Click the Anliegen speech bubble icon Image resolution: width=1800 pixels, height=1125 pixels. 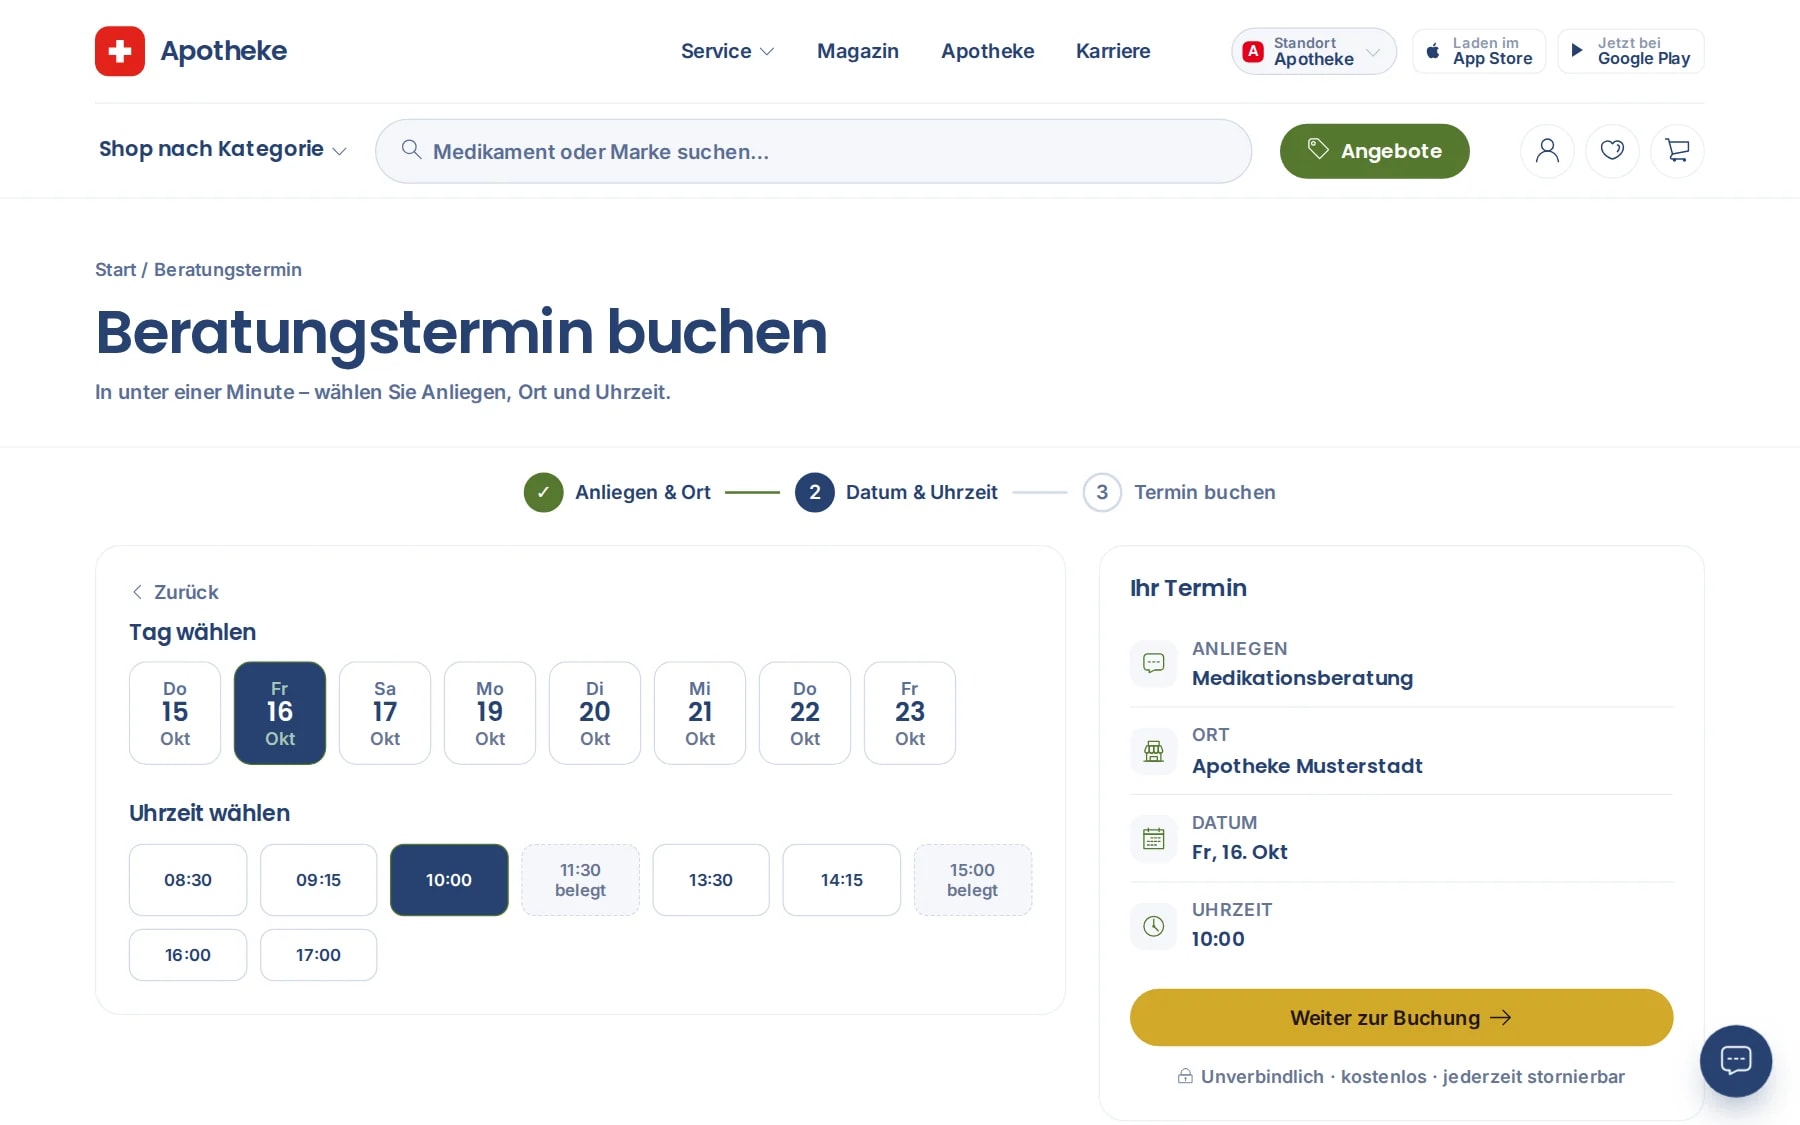point(1154,663)
